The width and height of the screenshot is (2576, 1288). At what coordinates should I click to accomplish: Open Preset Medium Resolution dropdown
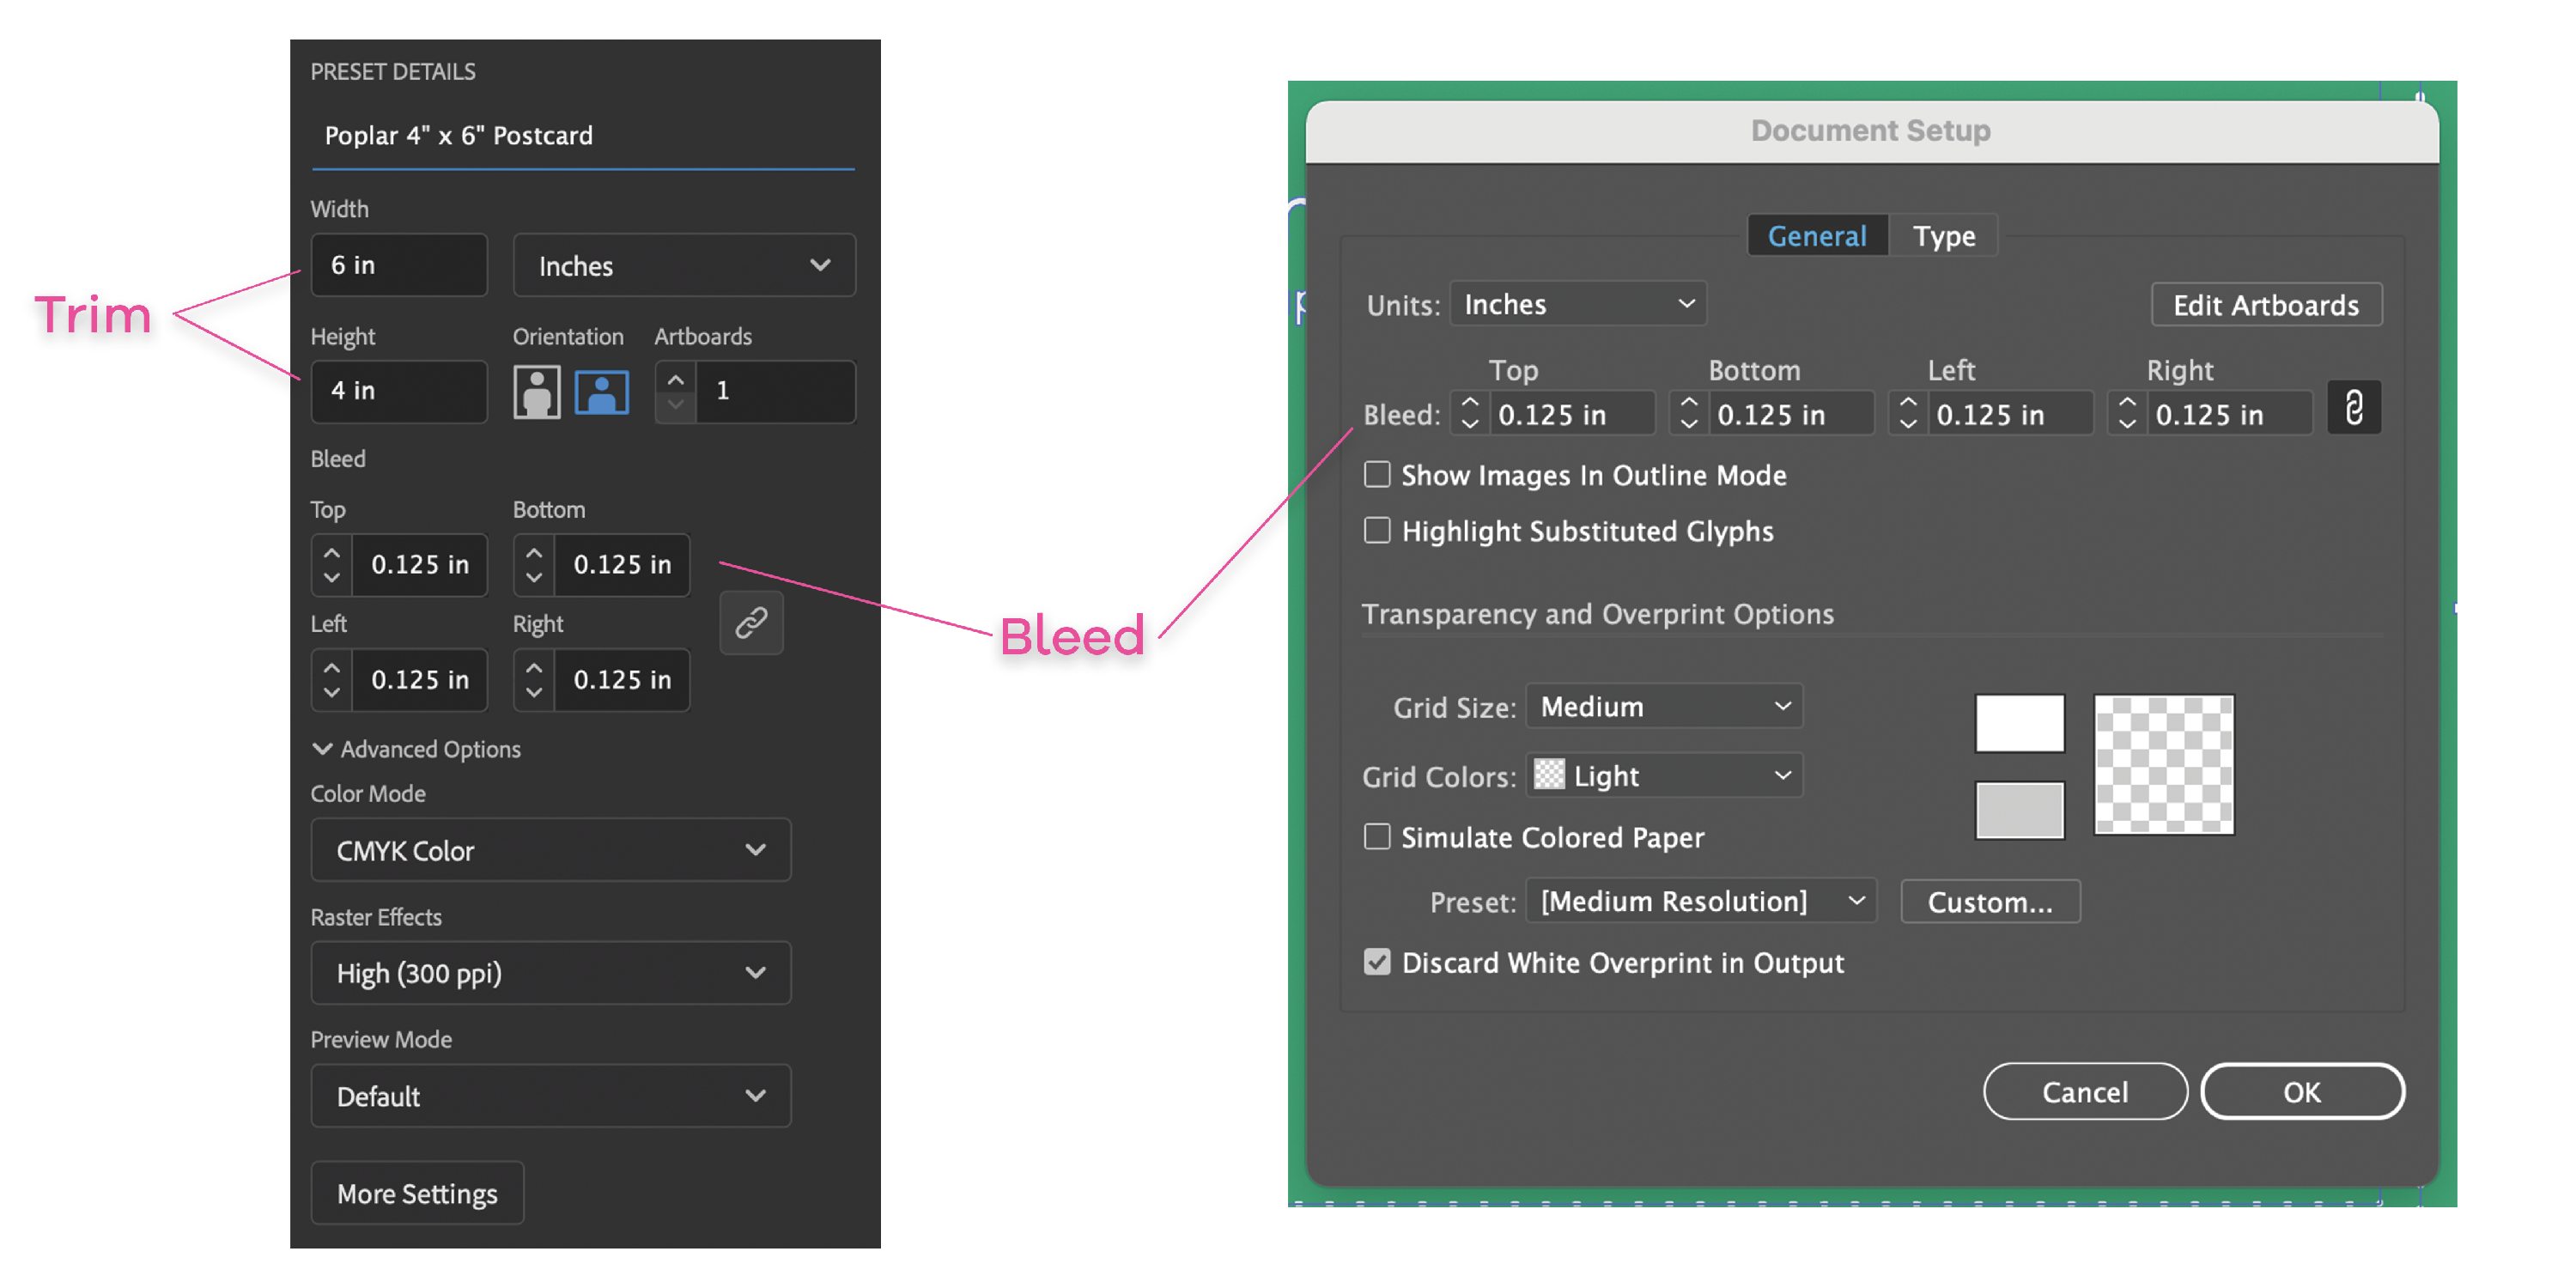1701,901
